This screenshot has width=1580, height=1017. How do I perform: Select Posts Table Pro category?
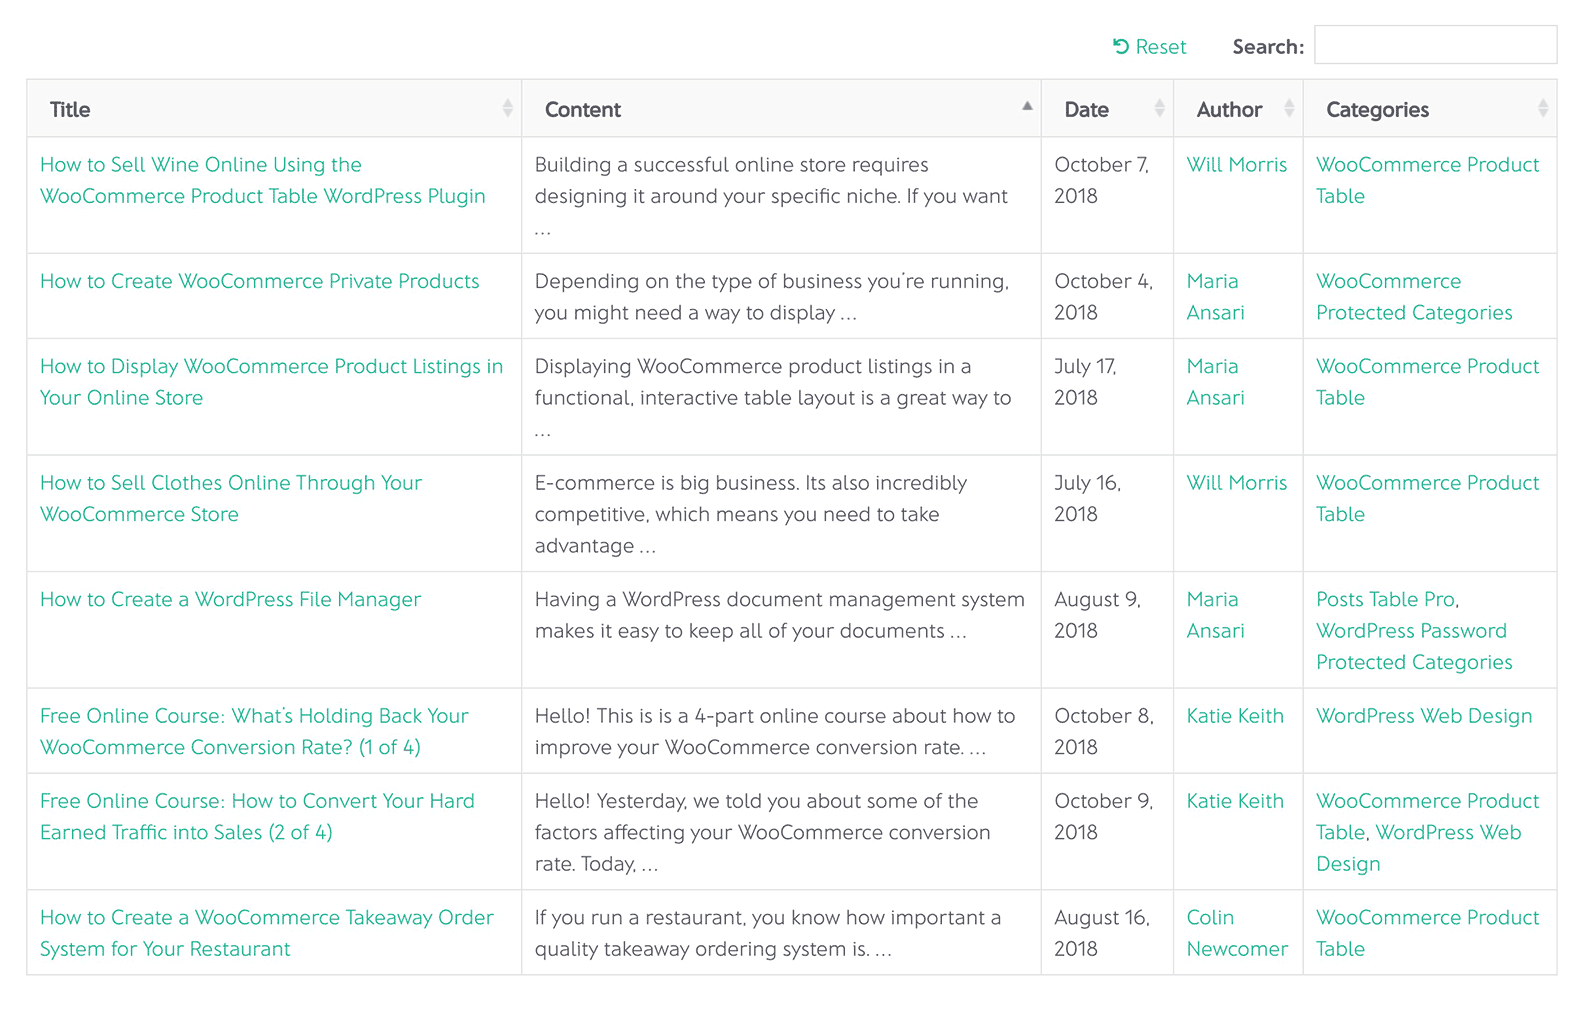pyautogui.click(x=1385, y=599)
